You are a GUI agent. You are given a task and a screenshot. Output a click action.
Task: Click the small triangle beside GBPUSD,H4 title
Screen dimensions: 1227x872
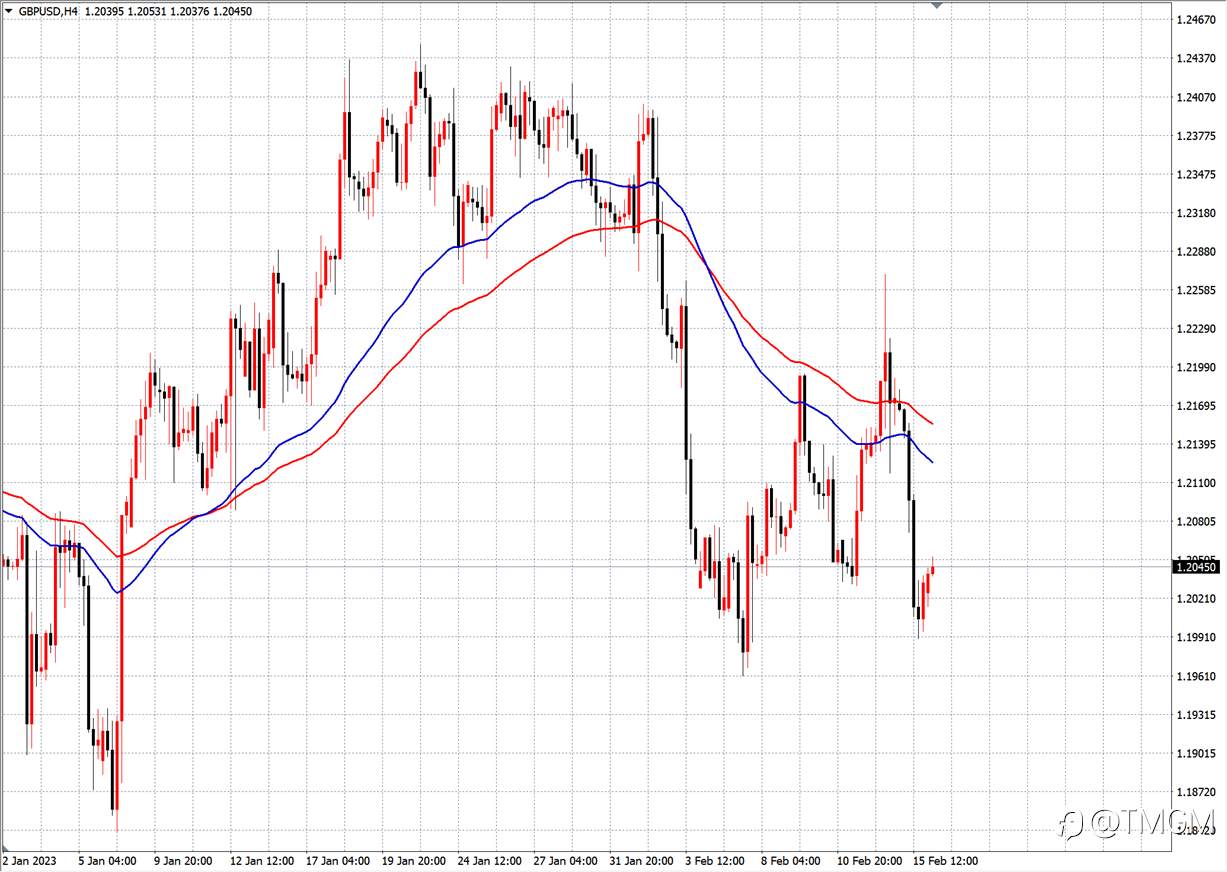(8, 11)
